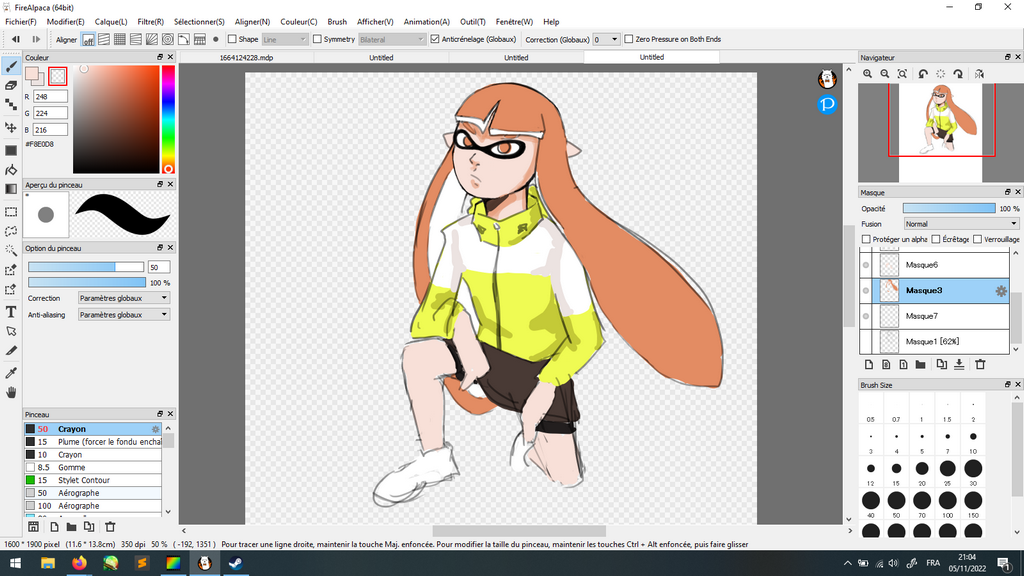
Task: Open the Shape Line dropdown
Action: [285, 39]
